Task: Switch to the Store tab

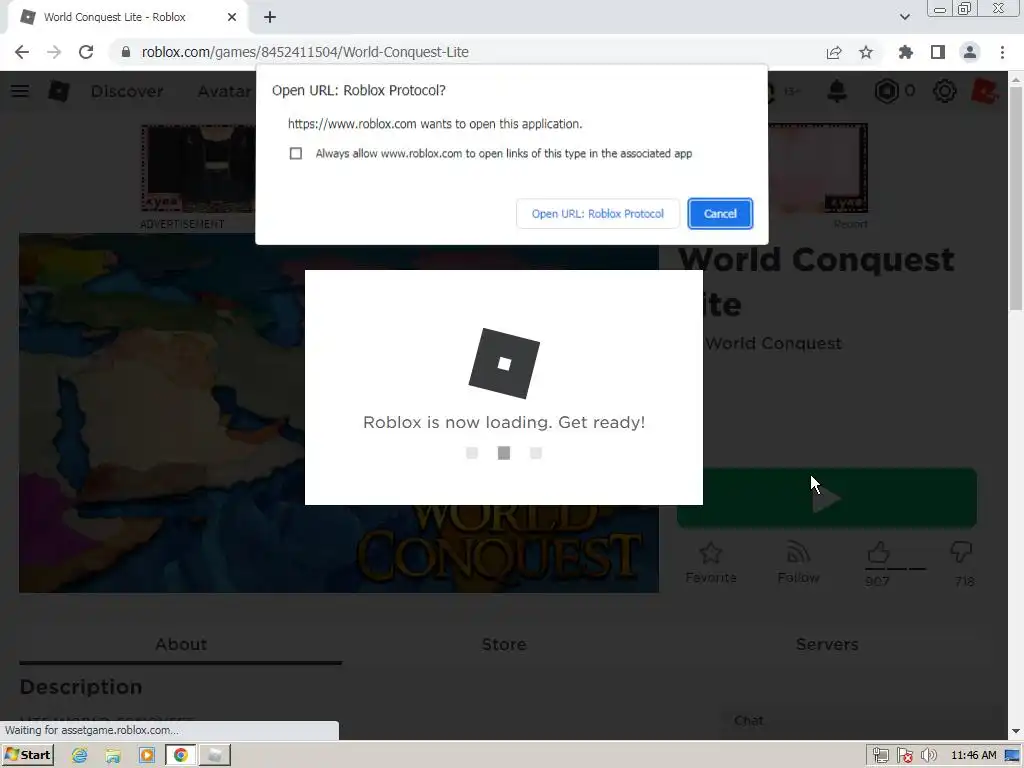Action: pyautogui.click(x=504, y=645)
